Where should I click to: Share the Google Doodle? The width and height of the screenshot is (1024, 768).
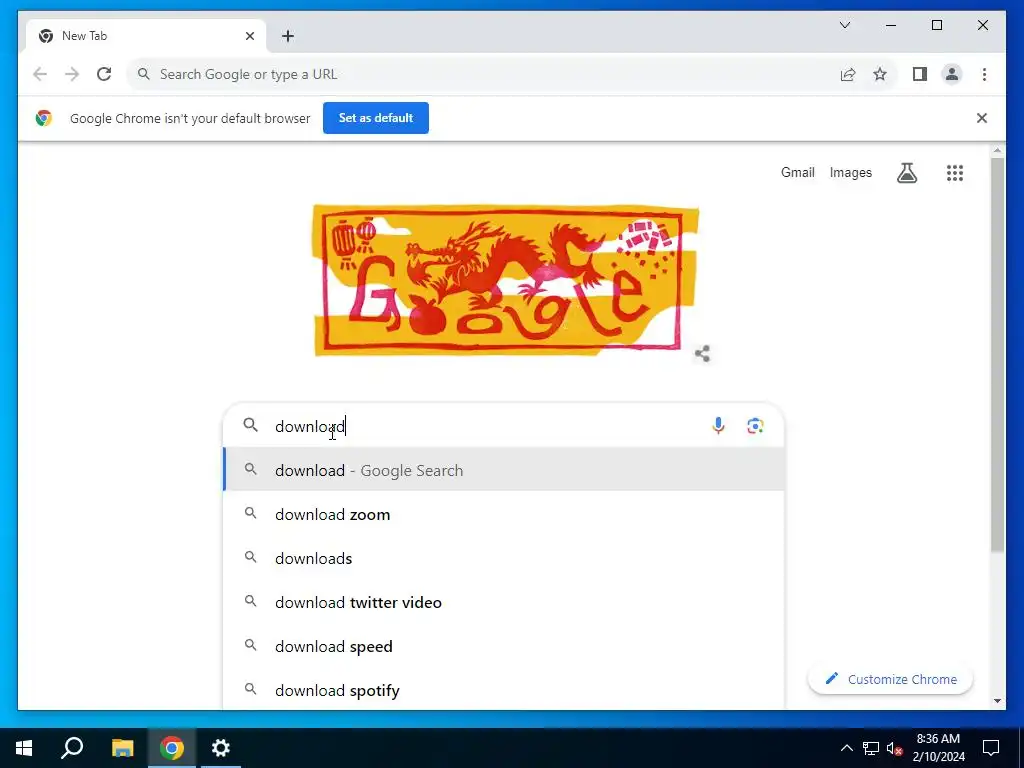click(702, 354)
